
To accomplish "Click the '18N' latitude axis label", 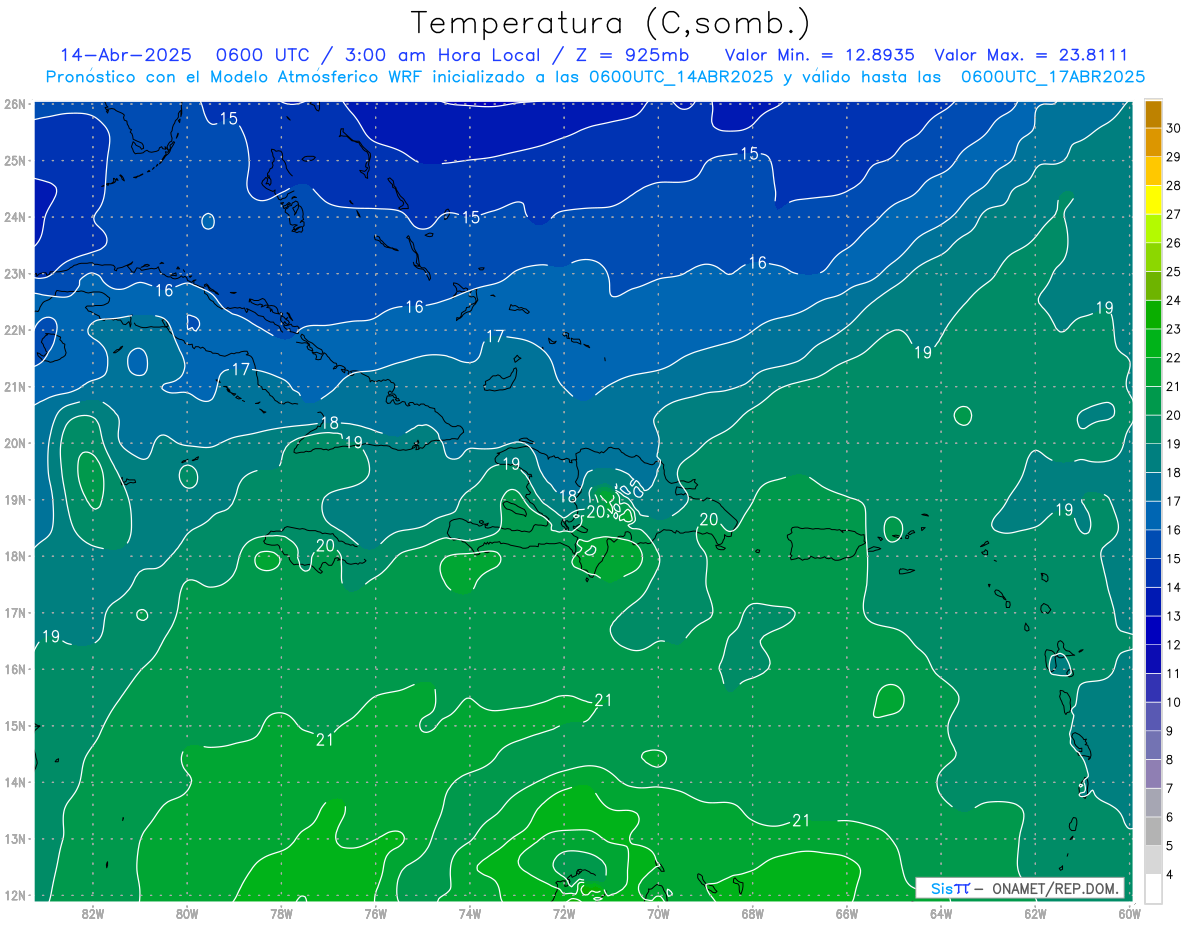I will [x=15, y=556].
